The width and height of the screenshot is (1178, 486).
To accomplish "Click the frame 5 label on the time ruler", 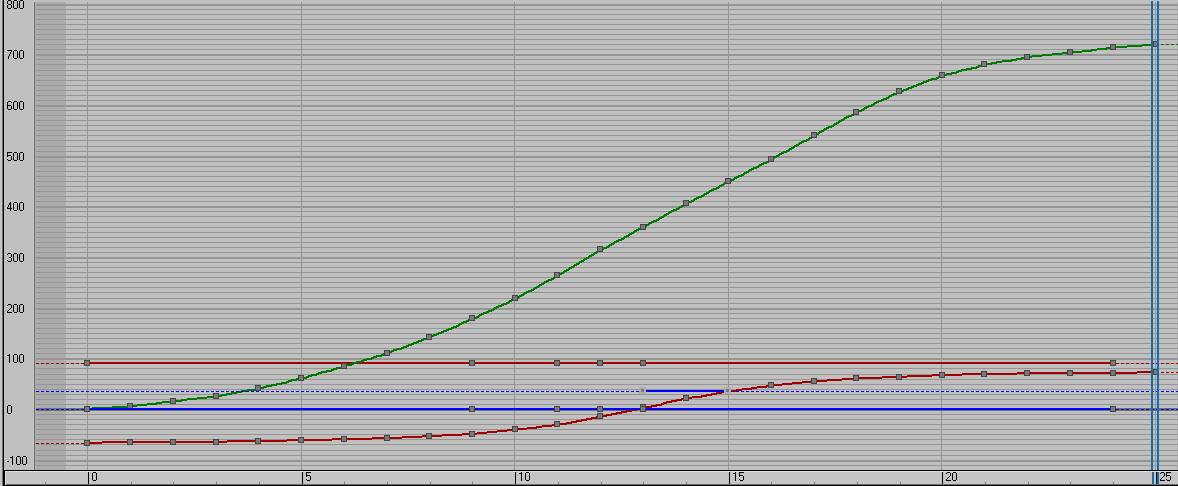I will [307, 477].
